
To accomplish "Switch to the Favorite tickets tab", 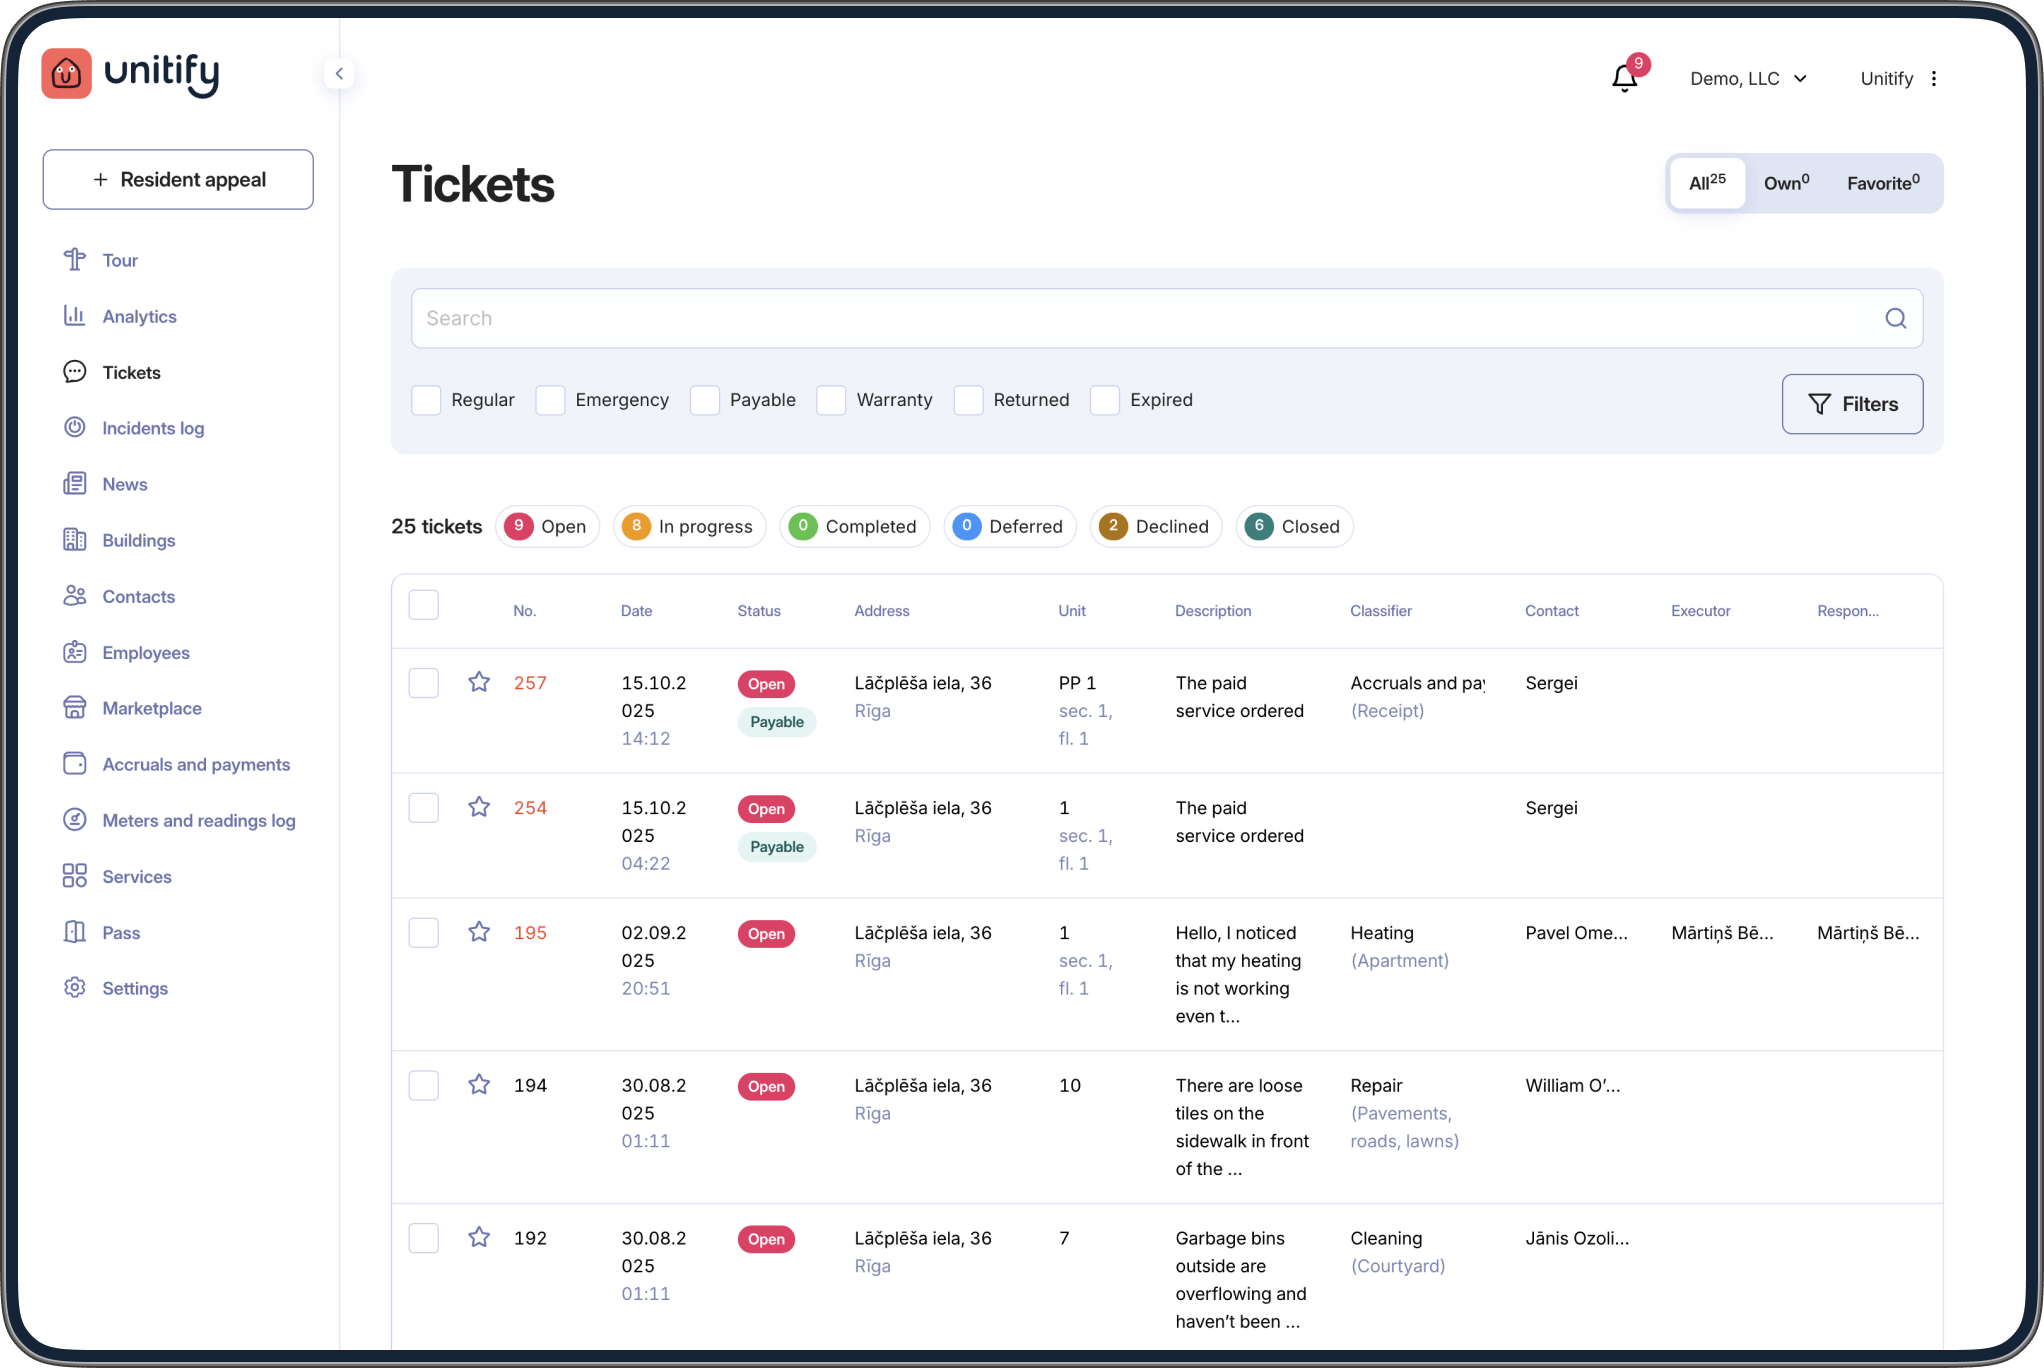I will (1882, 183).
